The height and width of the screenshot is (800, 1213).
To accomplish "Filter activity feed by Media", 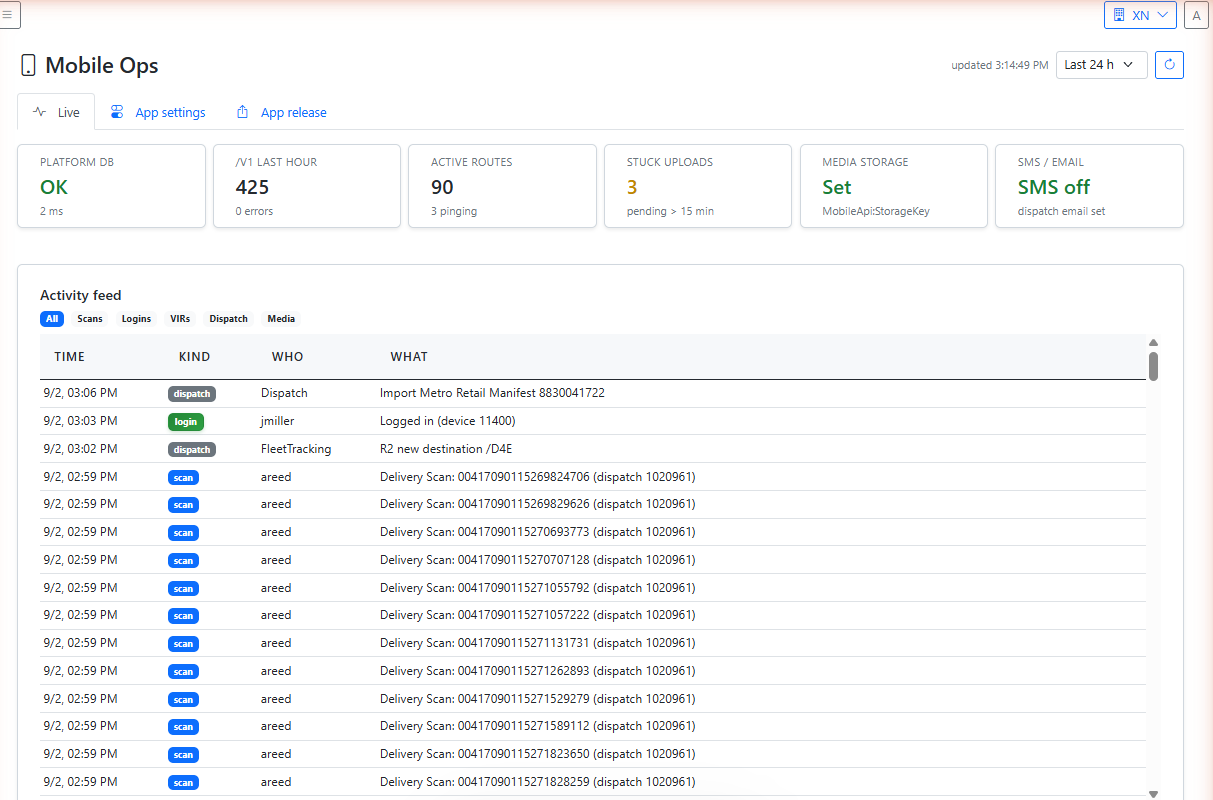I will click(281, 319).
